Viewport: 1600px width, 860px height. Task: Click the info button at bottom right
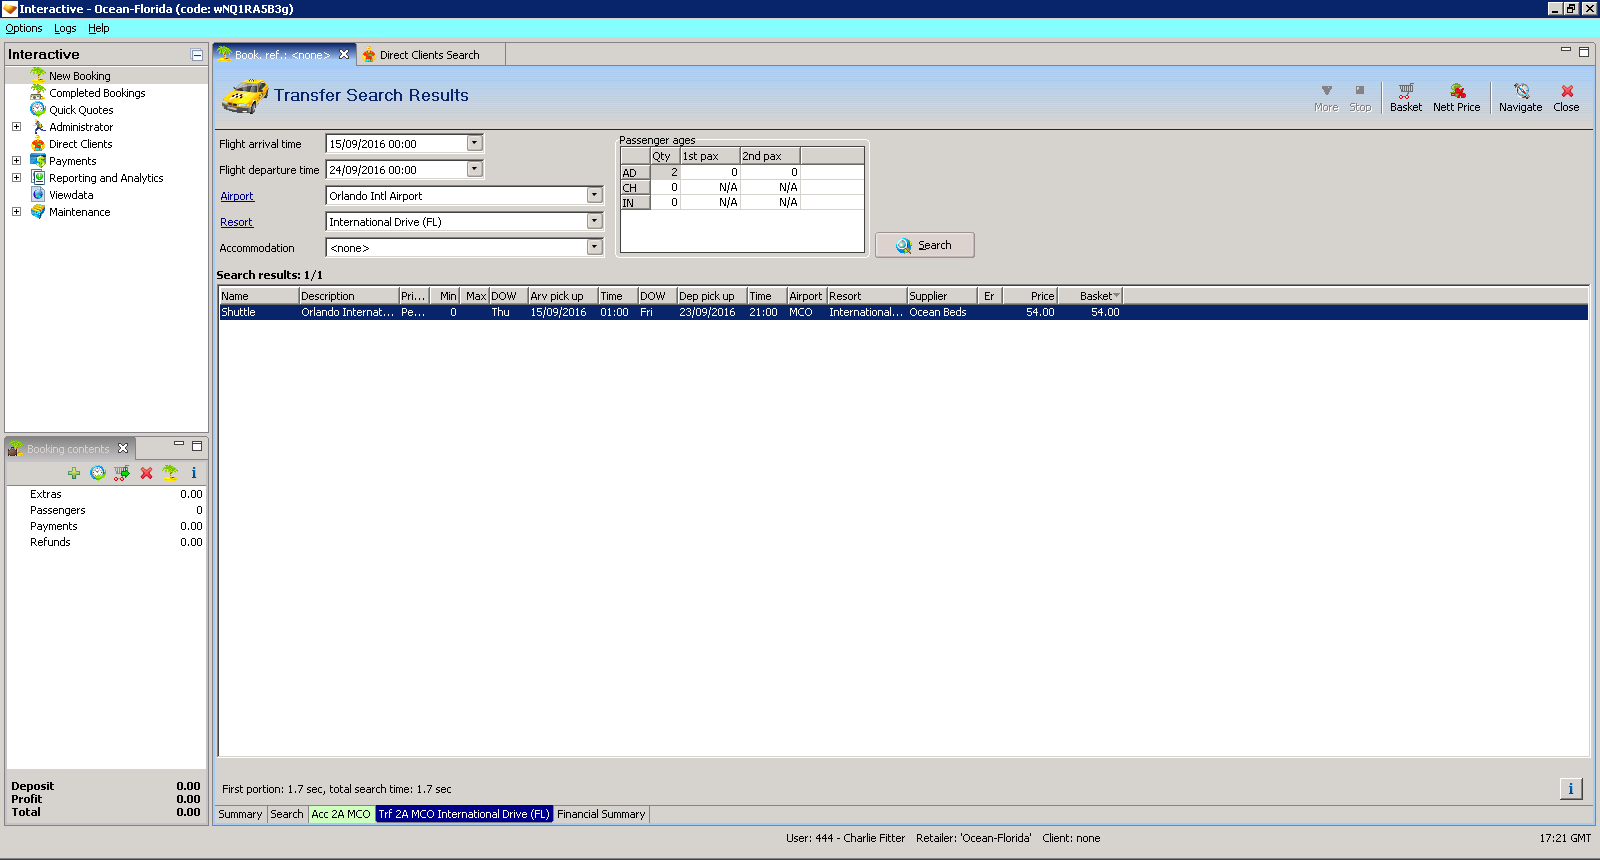click(1570, 789)
